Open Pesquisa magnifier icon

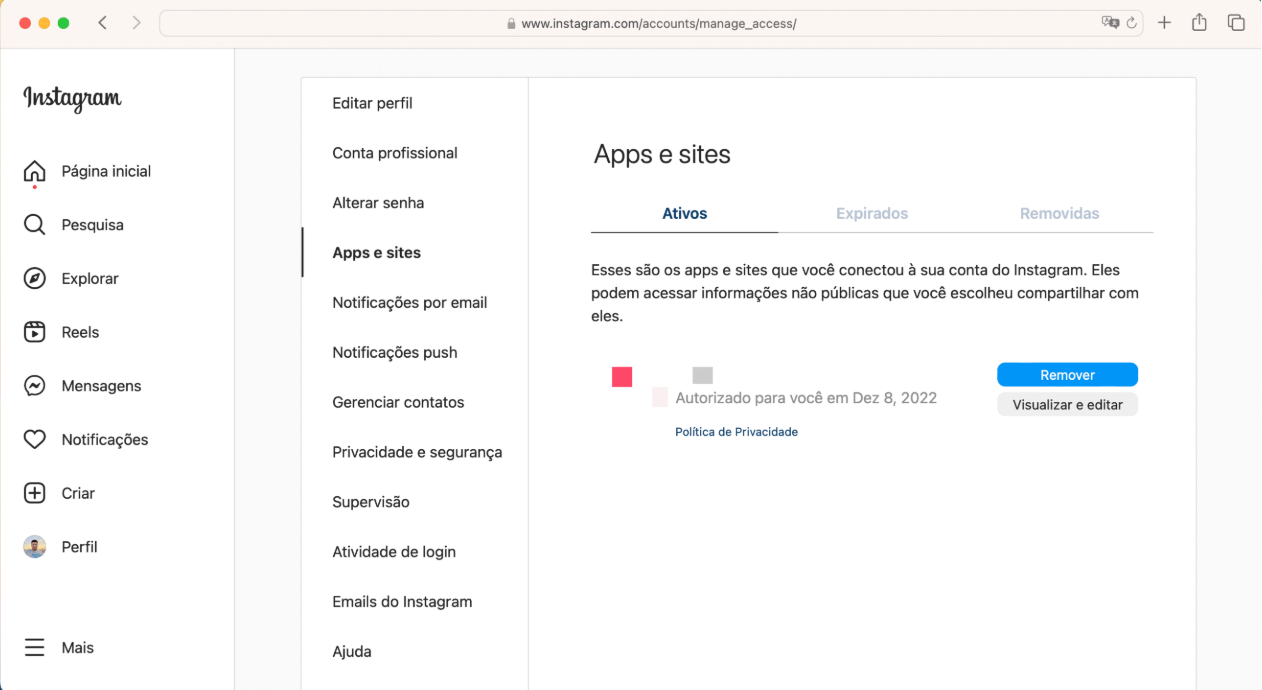[x=34, y=225]
